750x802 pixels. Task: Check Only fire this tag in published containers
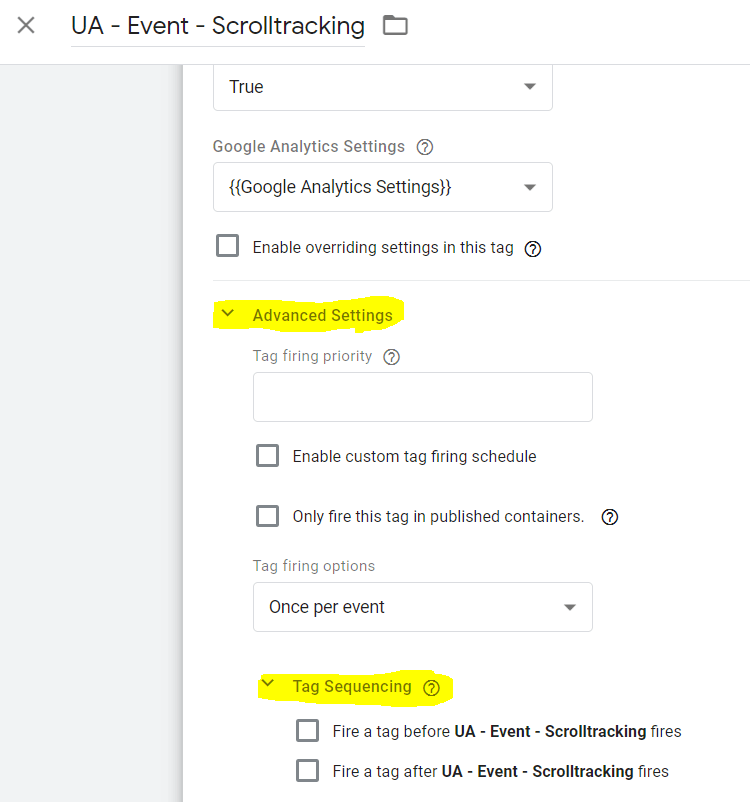point(267,516)
